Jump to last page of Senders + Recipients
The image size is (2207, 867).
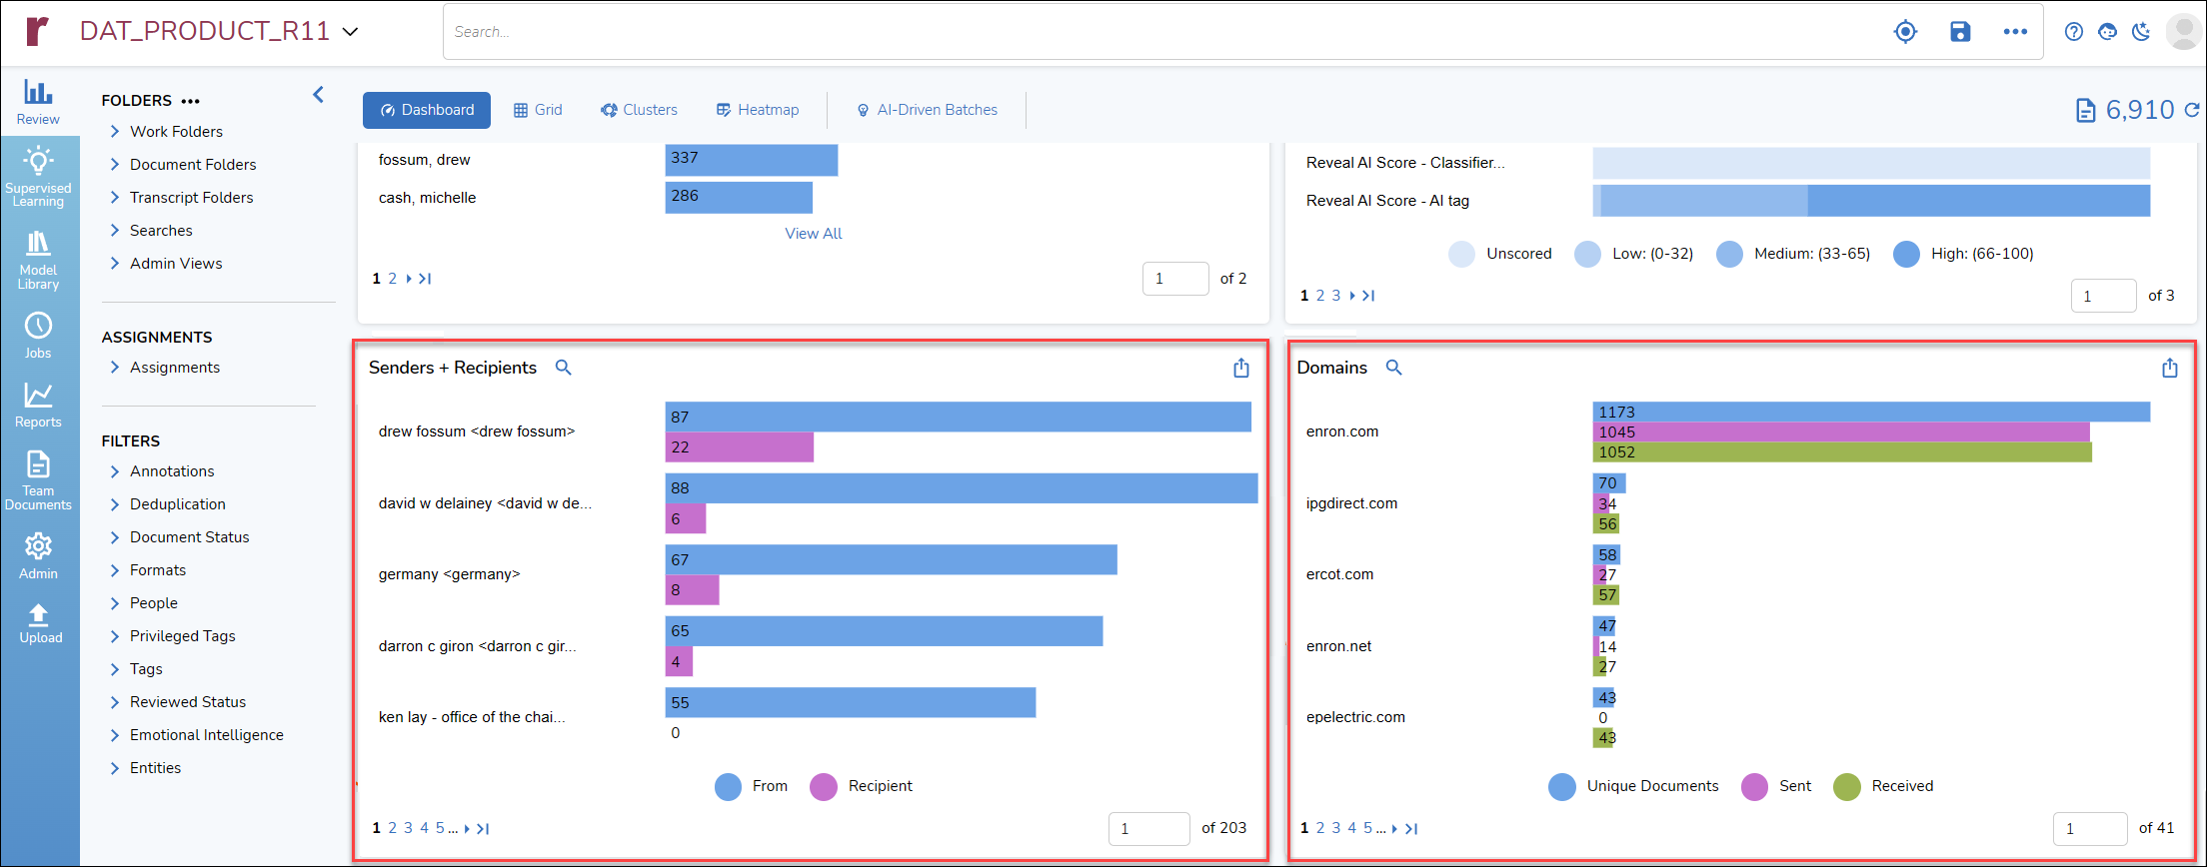click(483, 828)
